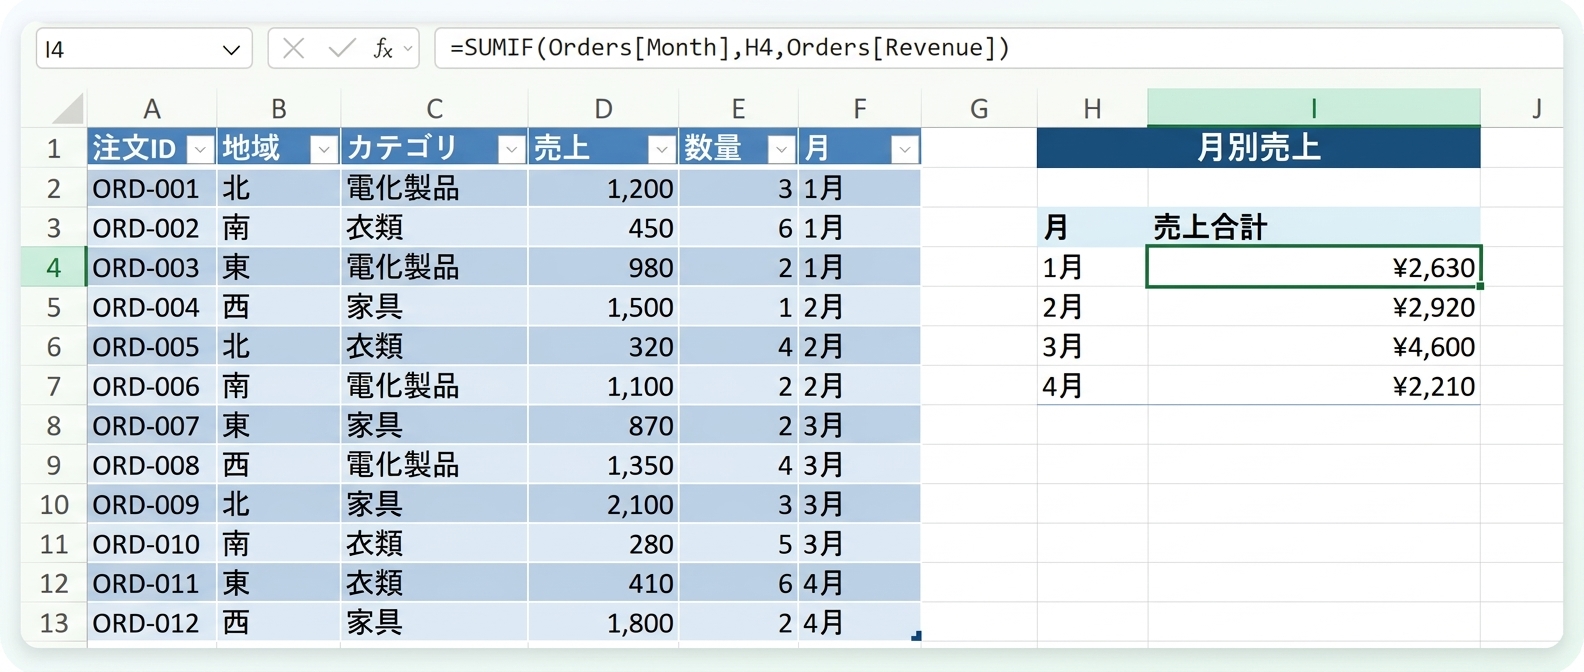Select the ORD-001 cell

pyautogui.click(x=152, y=188)
